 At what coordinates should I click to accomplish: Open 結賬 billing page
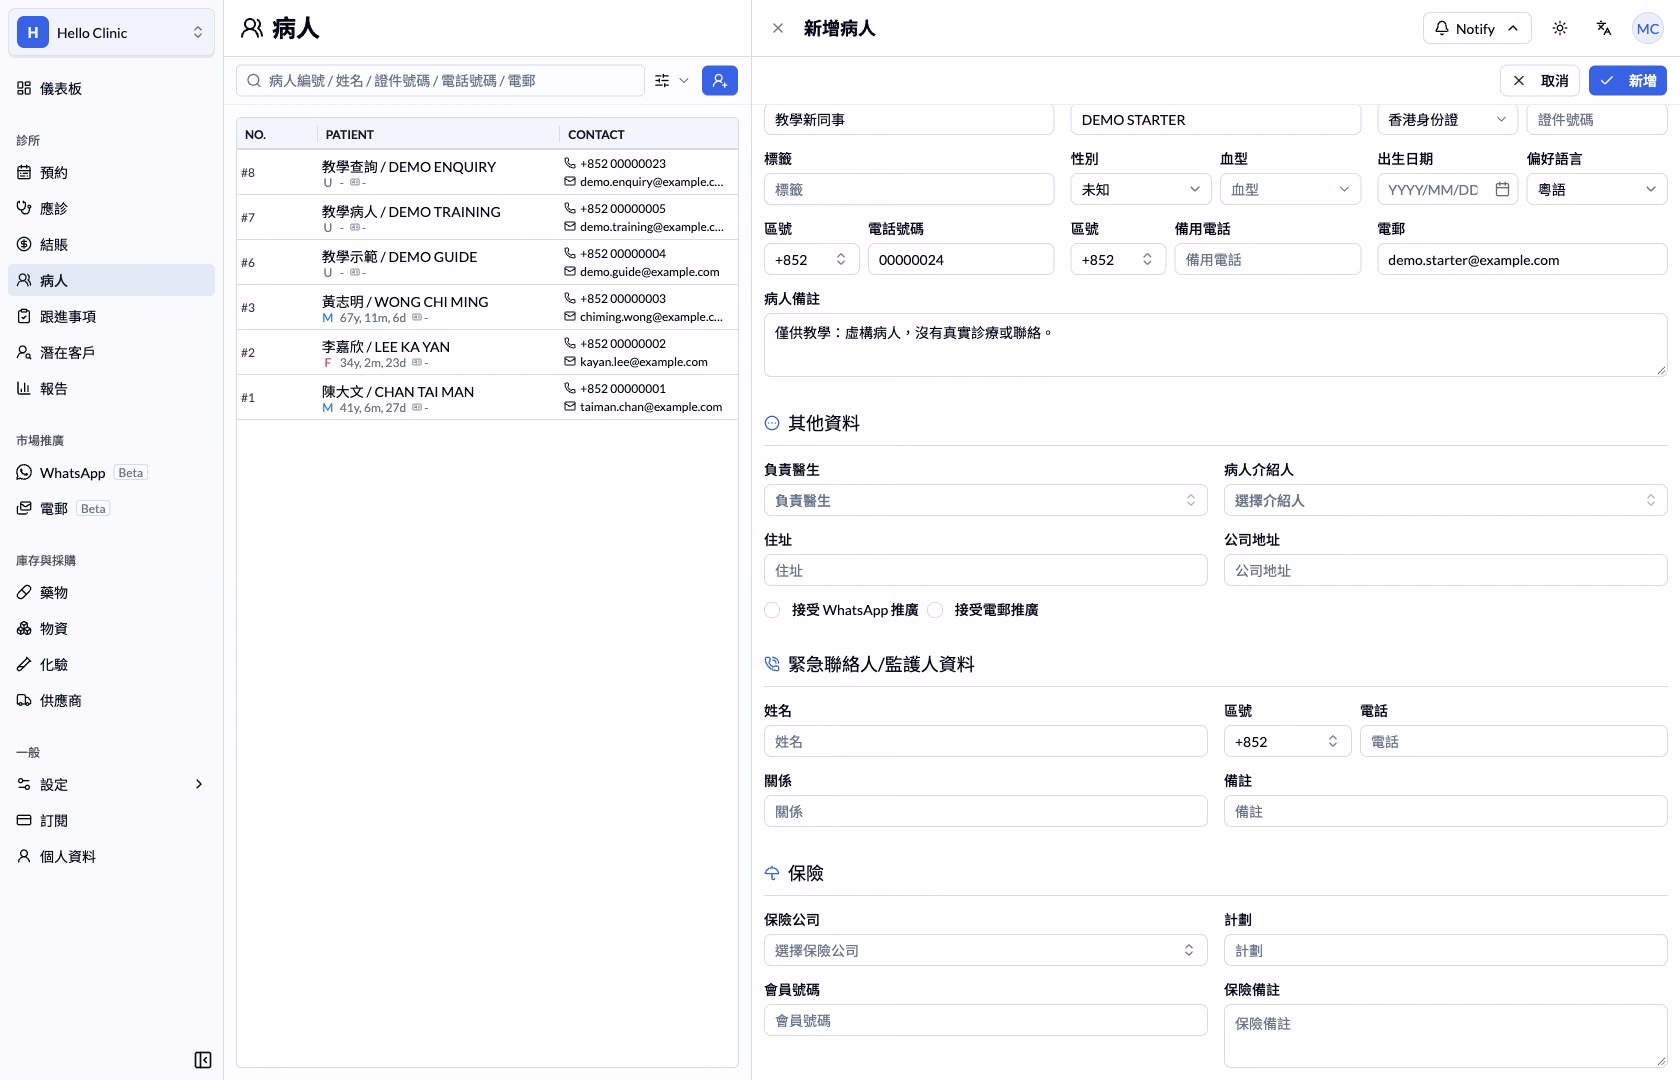coord(111,244)
